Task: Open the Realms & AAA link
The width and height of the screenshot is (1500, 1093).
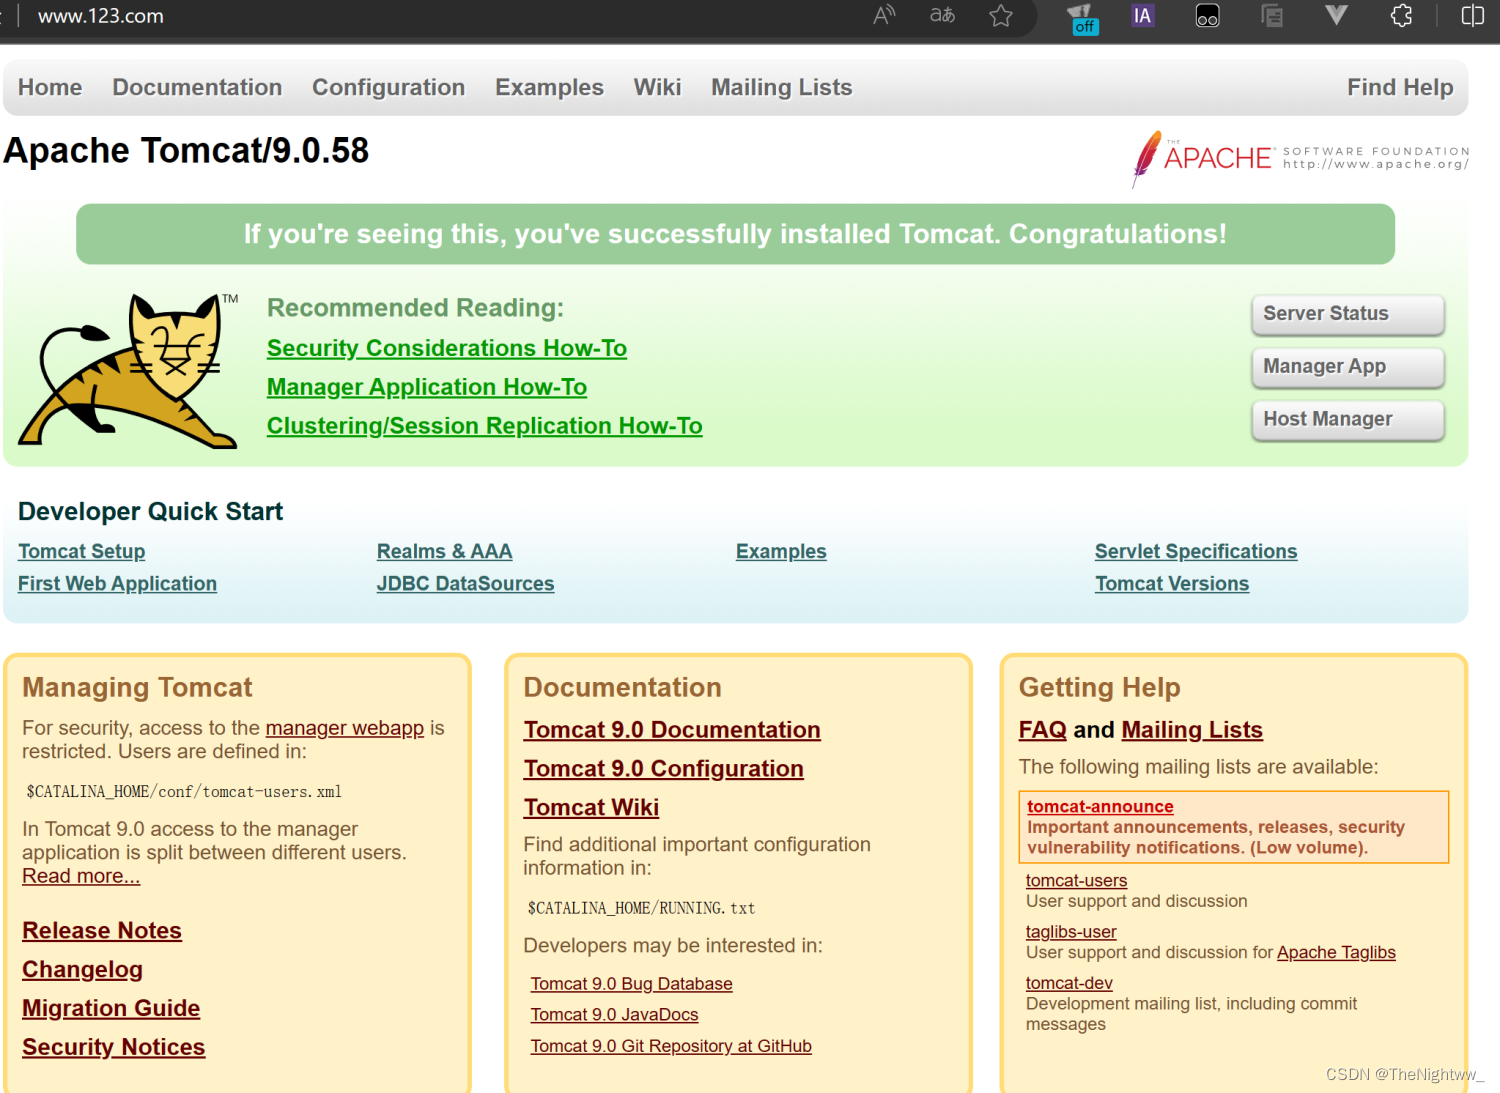Action: (444, 552)
